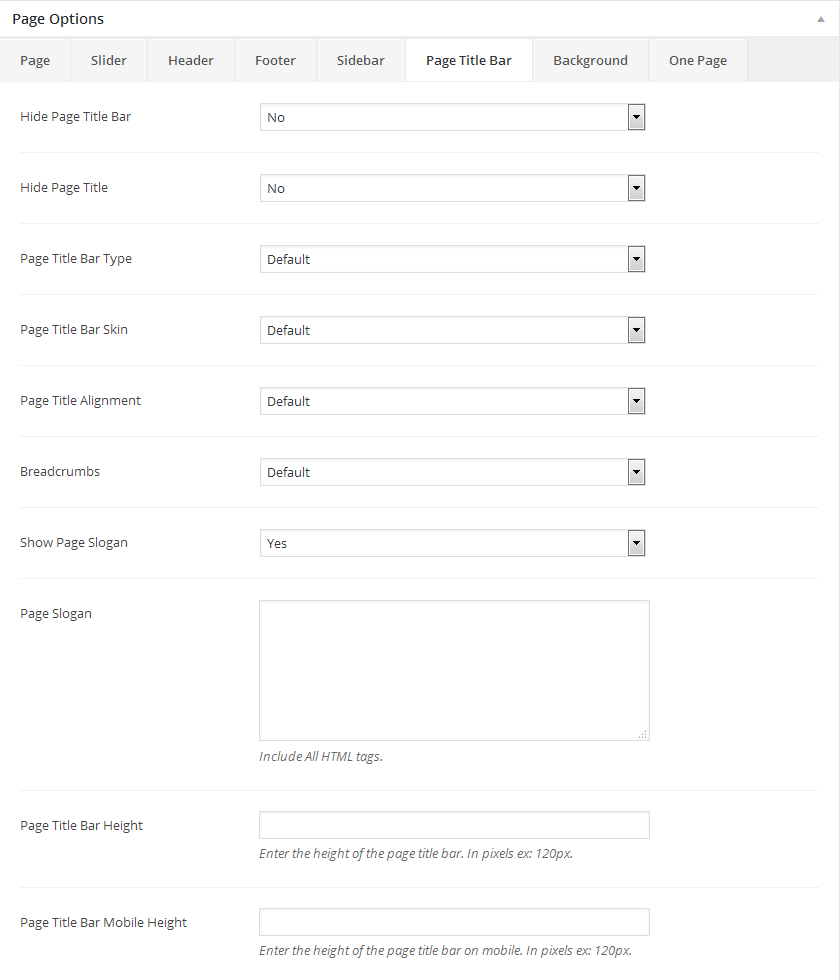Collapse the Page Options panel arrow

[821, 19]
